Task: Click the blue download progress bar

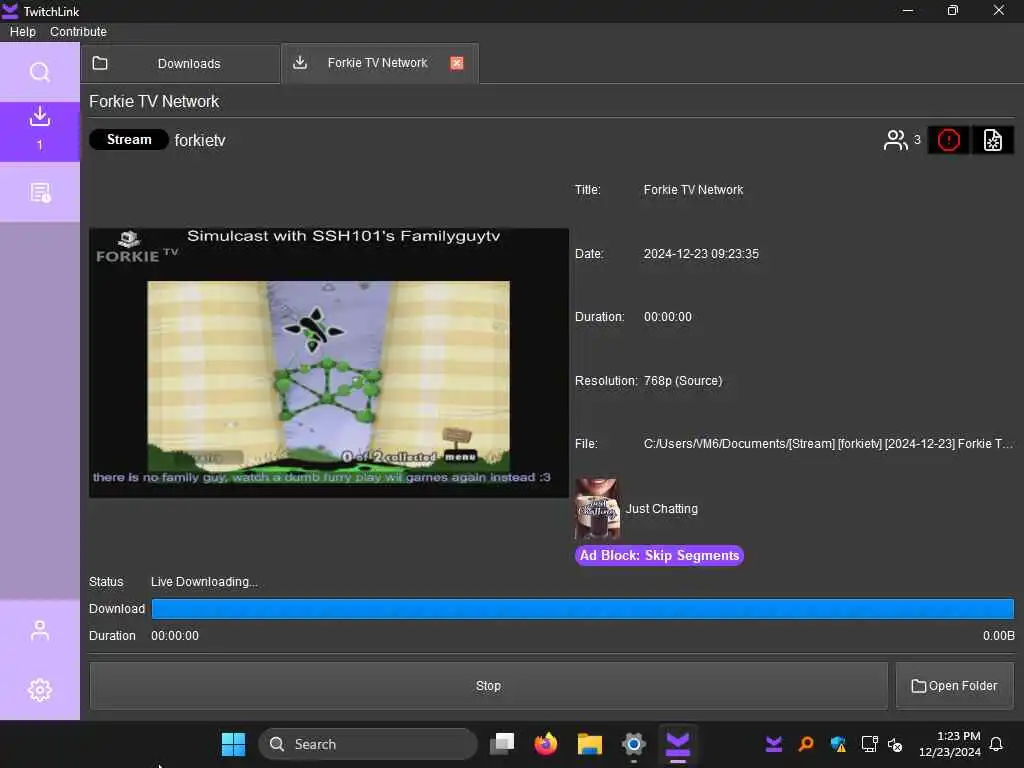Action: pyautogui.click(x=583, y=609)
